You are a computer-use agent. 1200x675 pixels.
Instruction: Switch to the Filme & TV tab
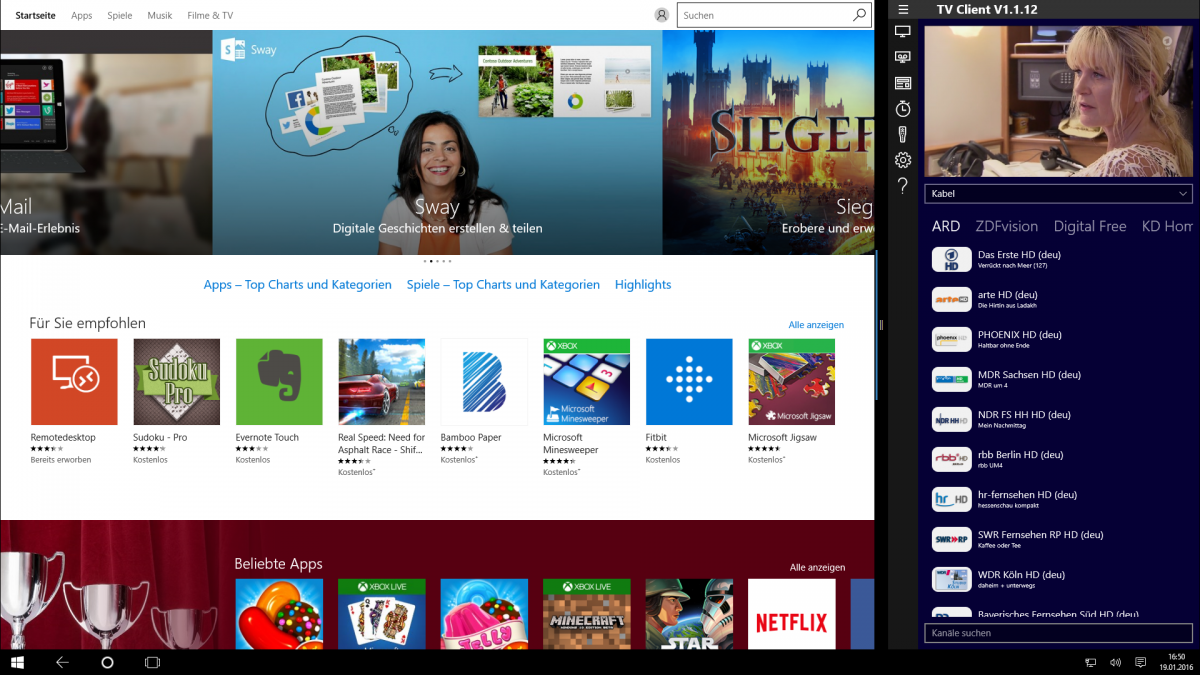210,16
